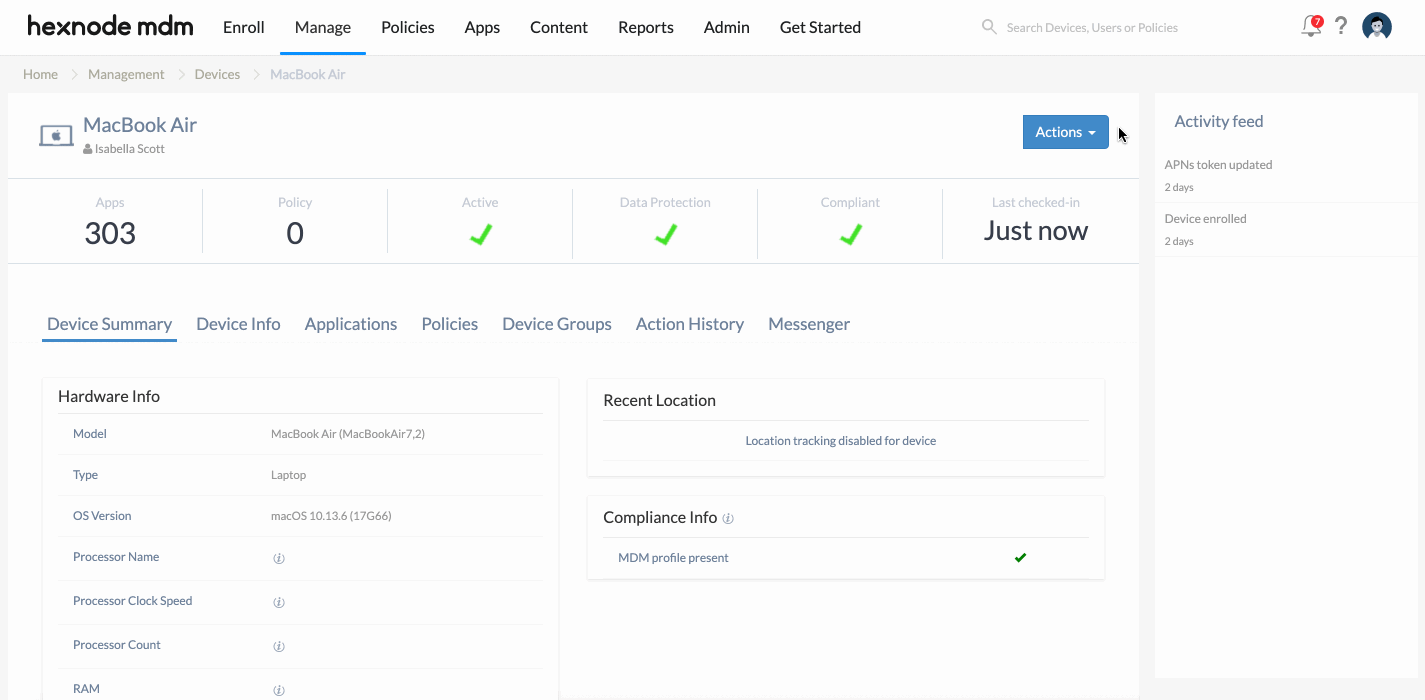The width and height of the screenshot is (1425, 700).
Task: Click the MacBook Air breadcrumb
Action: (308, 74)
